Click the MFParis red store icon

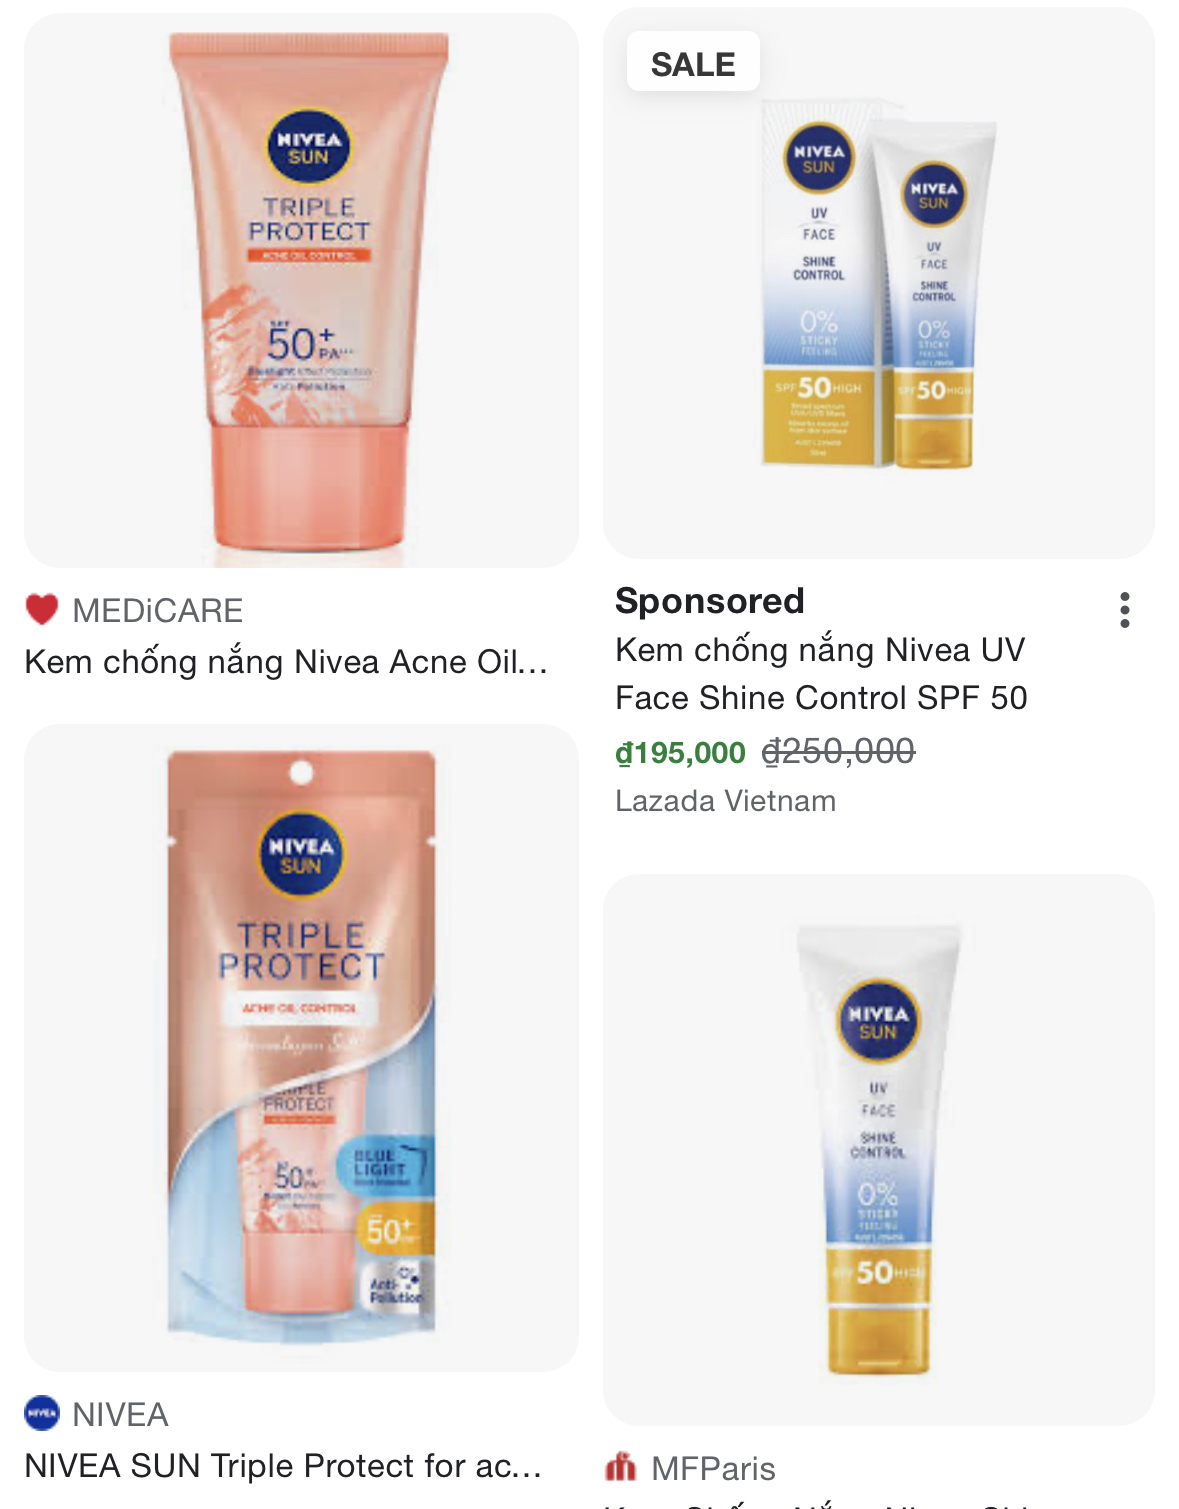[x=621, y=1467]
